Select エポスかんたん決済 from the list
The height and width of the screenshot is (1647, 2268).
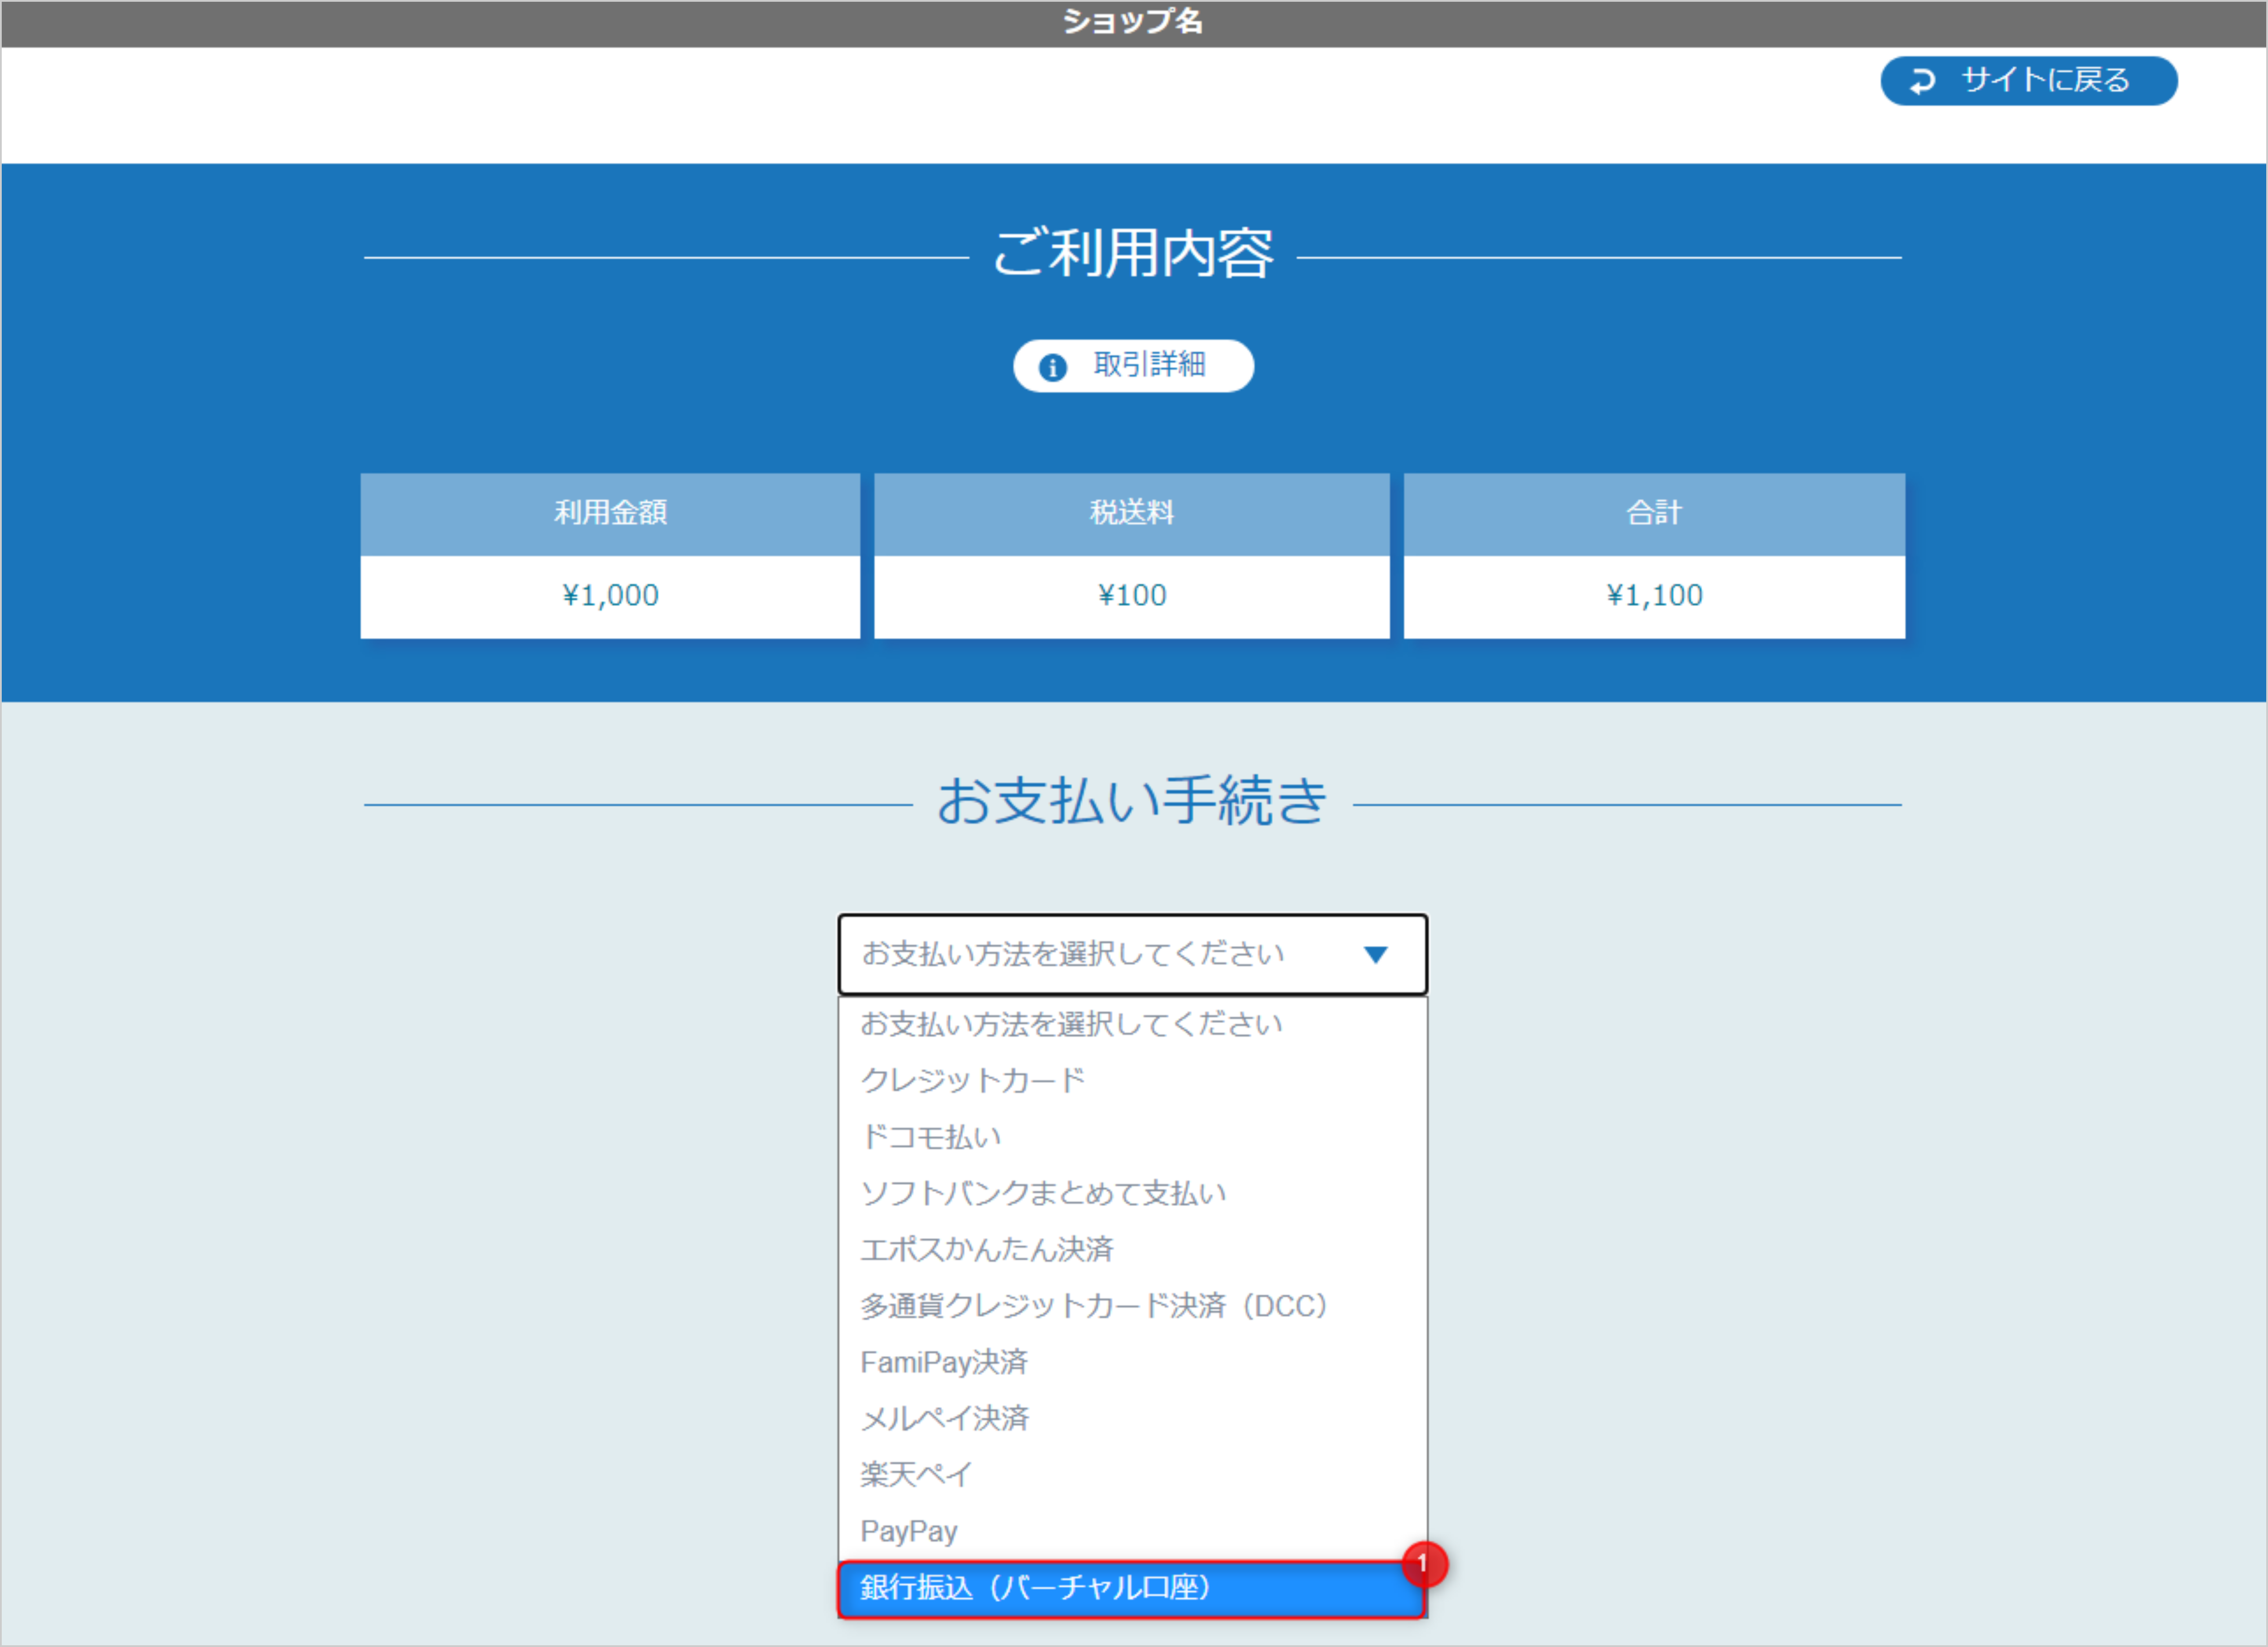tap(991, 1248)
